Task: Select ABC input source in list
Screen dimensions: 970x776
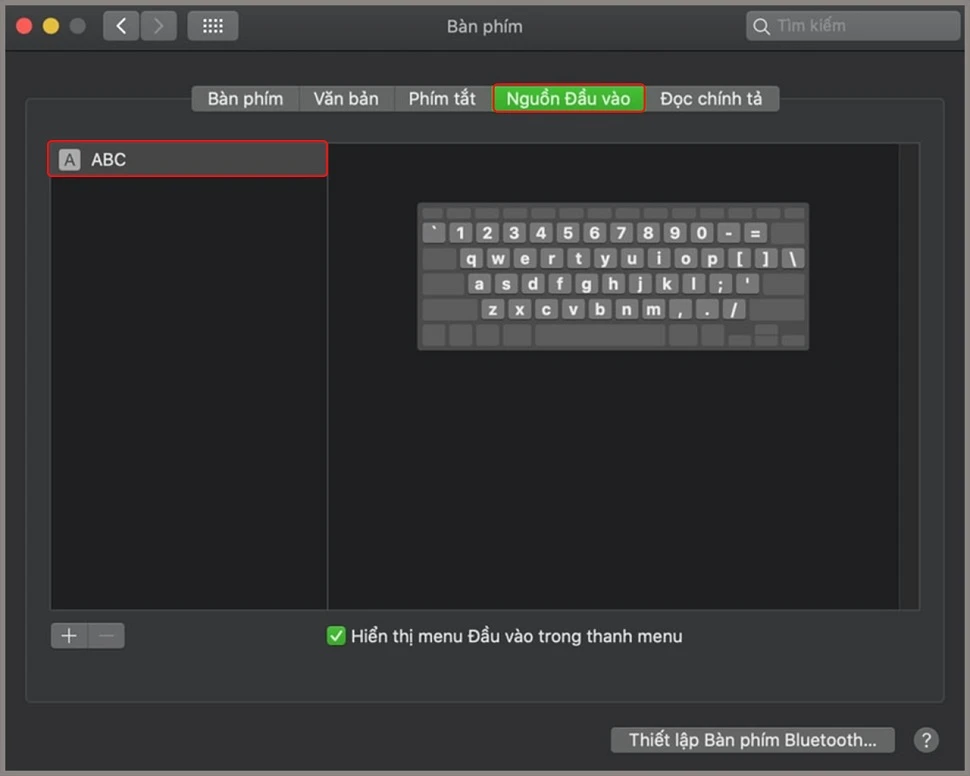Action: click(188, 159)
